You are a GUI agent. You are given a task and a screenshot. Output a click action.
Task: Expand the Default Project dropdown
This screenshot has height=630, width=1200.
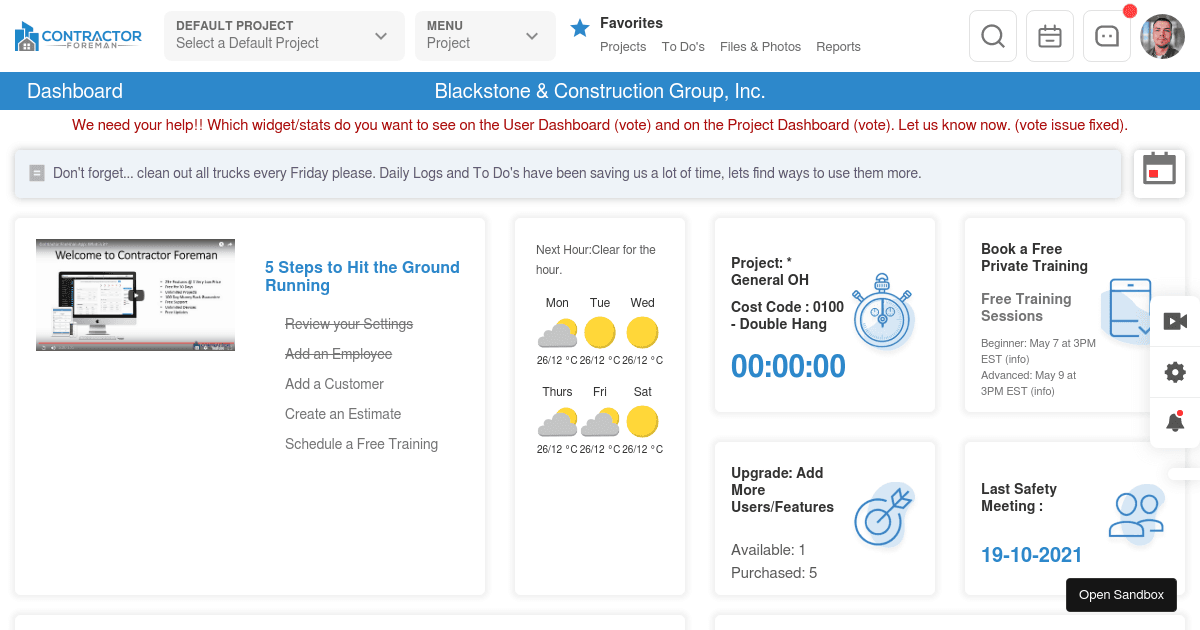point(284,36)
